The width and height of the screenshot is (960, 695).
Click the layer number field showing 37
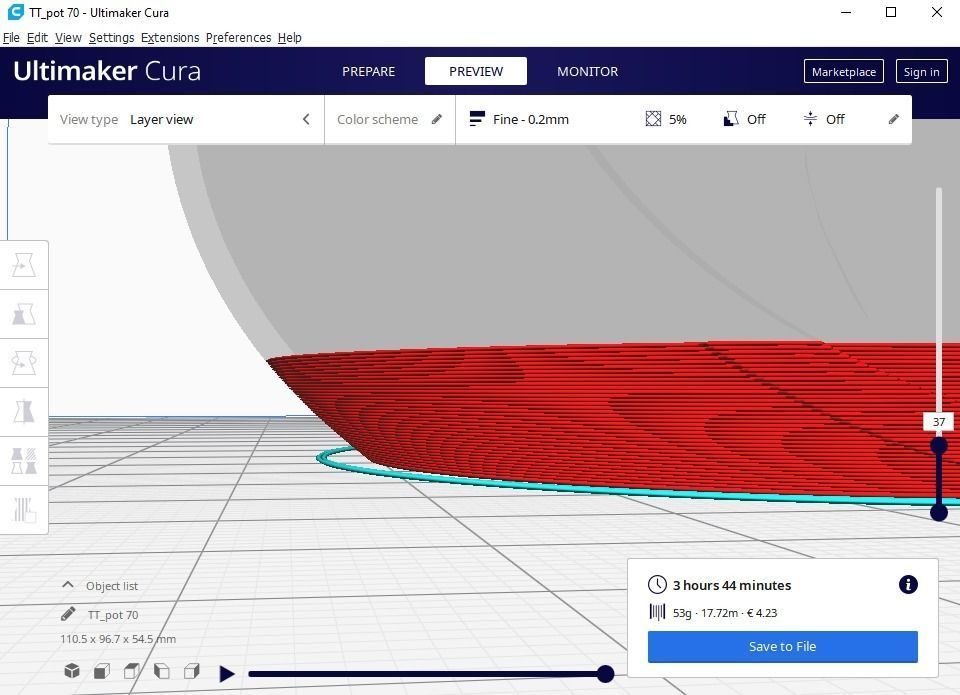[x=939, y=422]
